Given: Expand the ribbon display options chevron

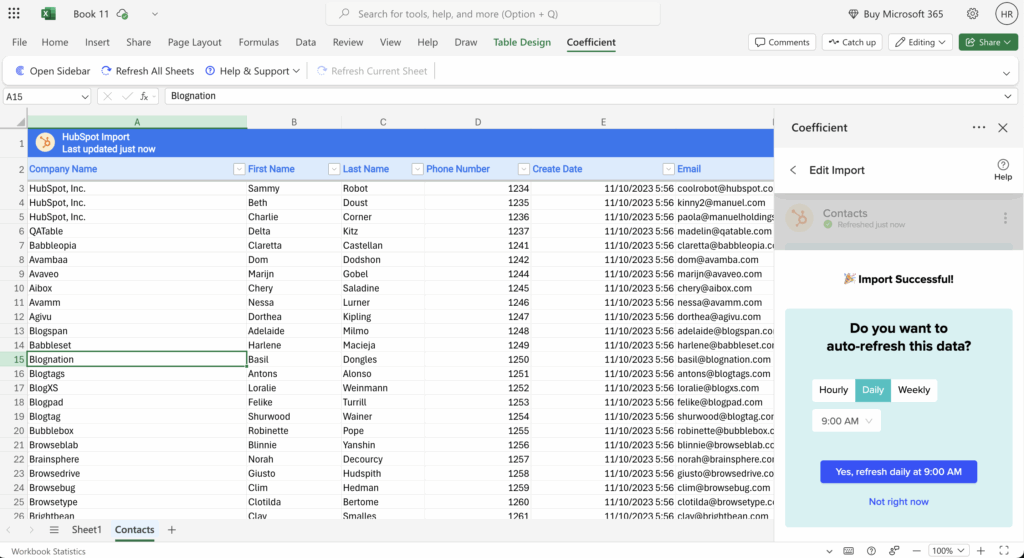Looking at the screenshot, I should coord(1006,73).
